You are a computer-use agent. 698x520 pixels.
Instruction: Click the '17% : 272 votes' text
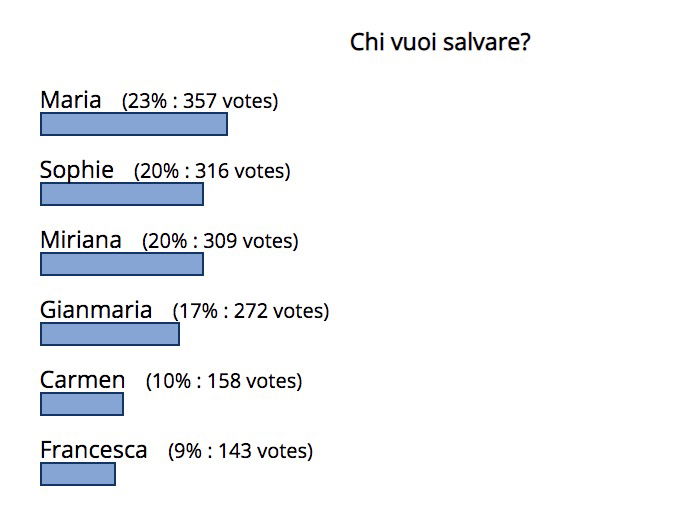251,311
